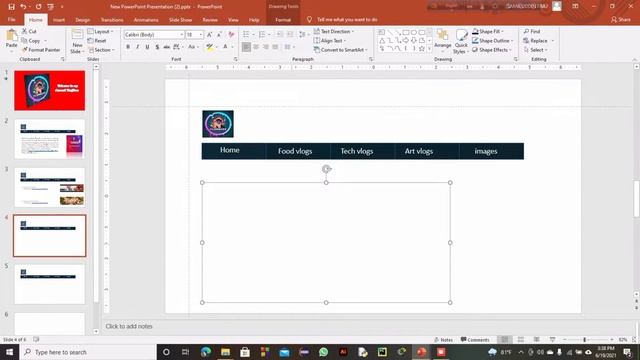Click the Home item in slide navigation bar

pyautogui.click(x=230, y=150)
